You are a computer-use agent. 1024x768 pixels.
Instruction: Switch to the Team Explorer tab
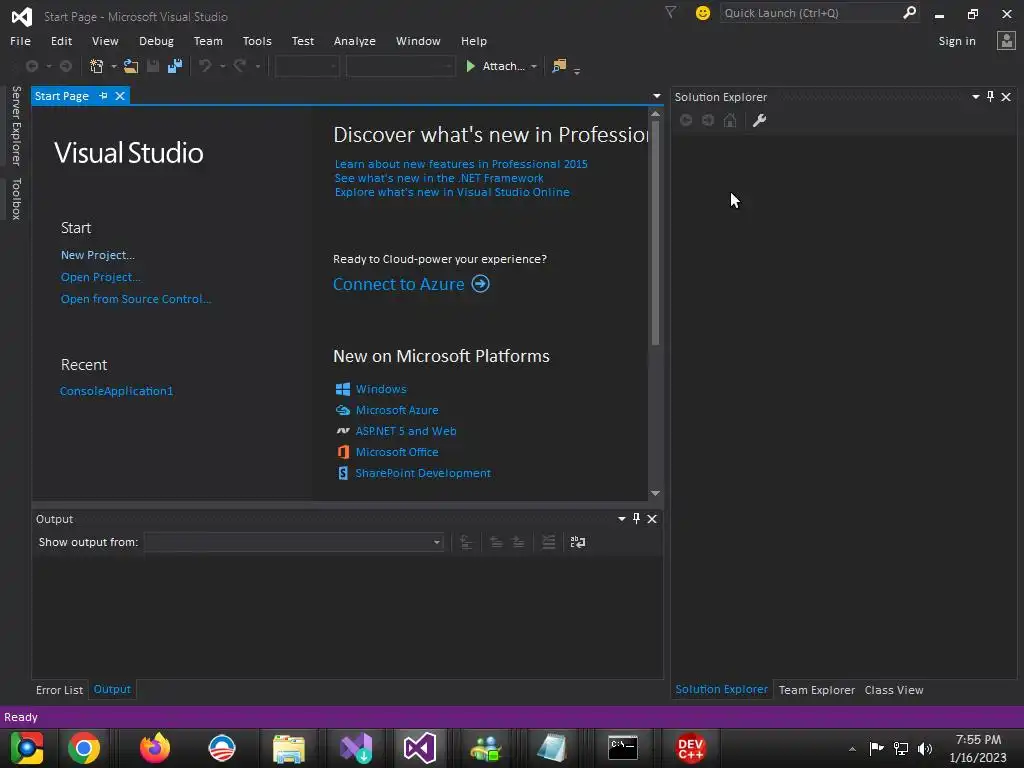(x=816, y=690)
